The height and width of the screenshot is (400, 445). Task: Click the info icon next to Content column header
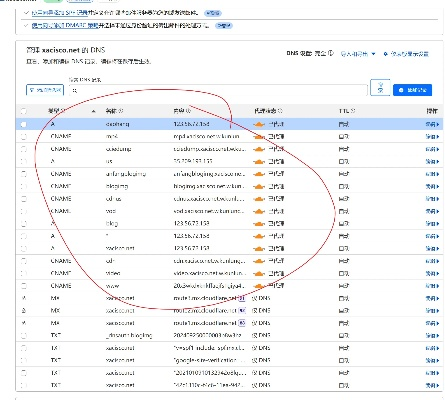[188, 111]
